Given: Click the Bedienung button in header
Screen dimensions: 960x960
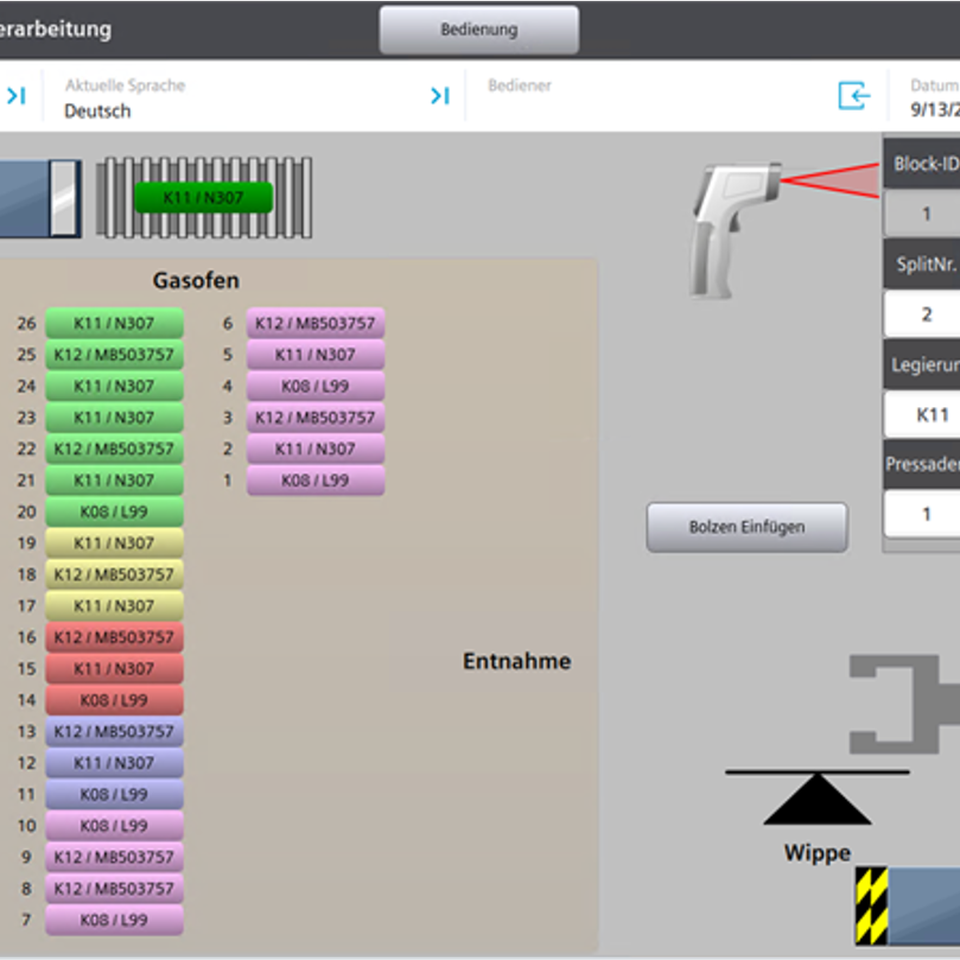Looking at the screenshot, I should (x=479, y=29).
